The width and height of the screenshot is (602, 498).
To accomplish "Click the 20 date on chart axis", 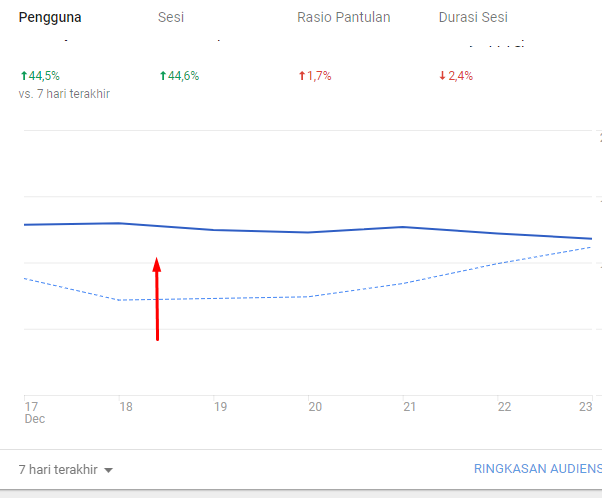I will tap(315, 407).
